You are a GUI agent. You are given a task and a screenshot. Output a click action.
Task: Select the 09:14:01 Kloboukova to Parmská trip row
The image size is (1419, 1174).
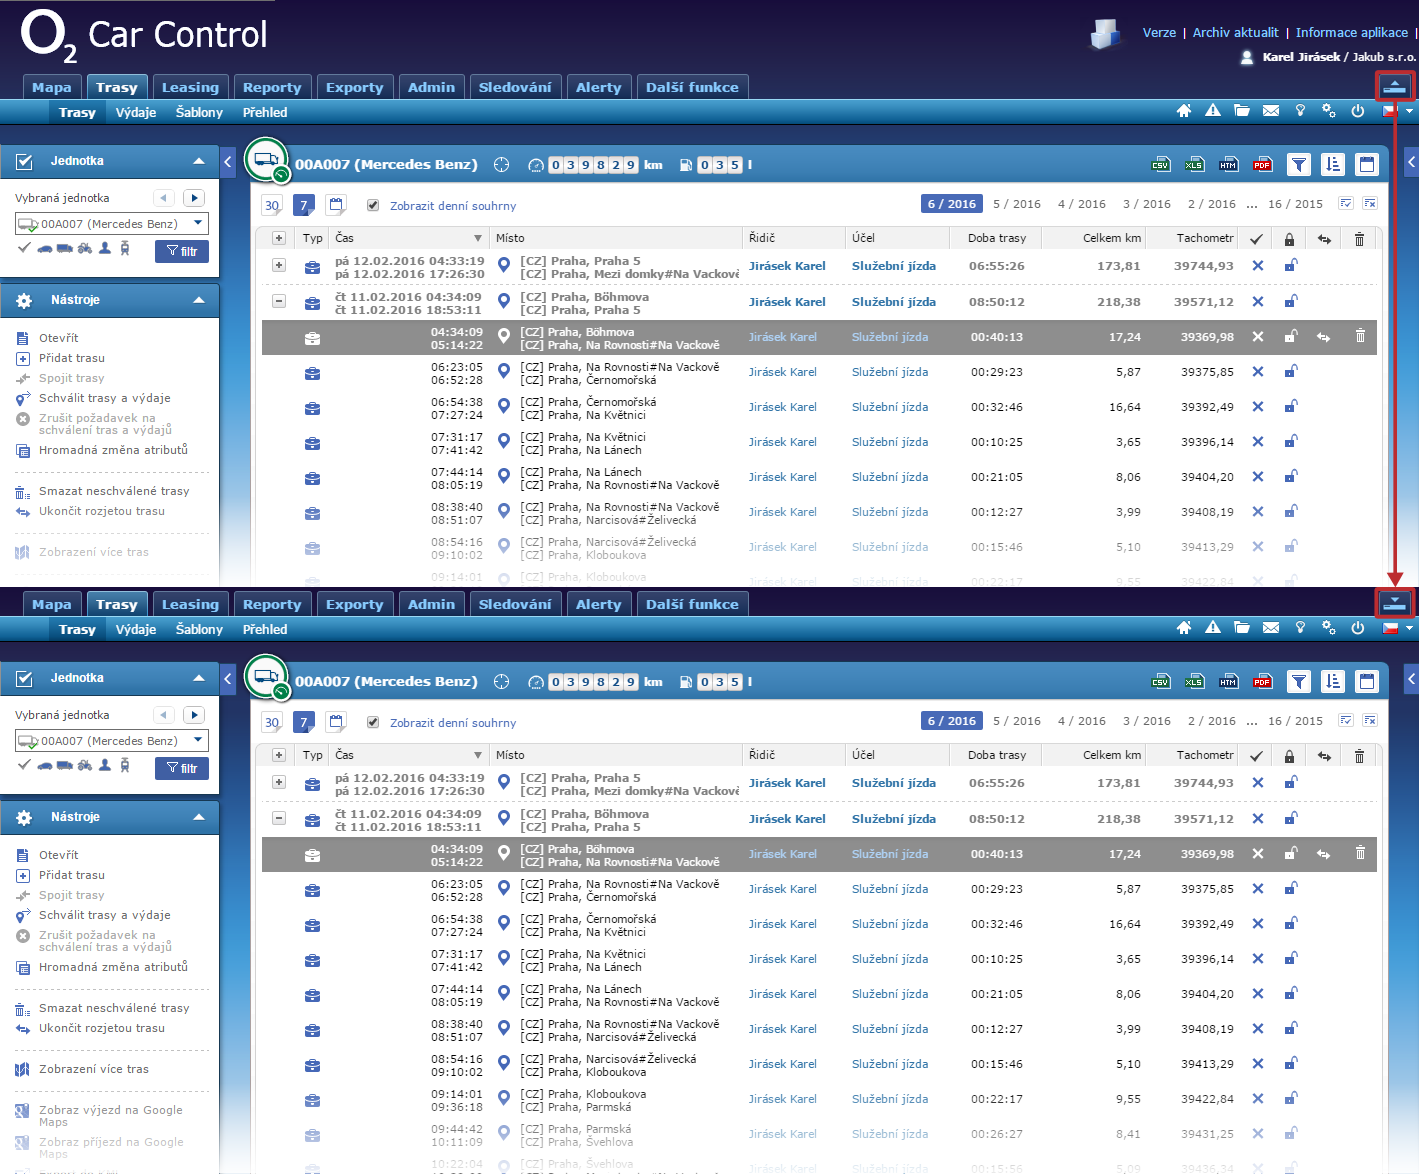[x=819, y=1099]
